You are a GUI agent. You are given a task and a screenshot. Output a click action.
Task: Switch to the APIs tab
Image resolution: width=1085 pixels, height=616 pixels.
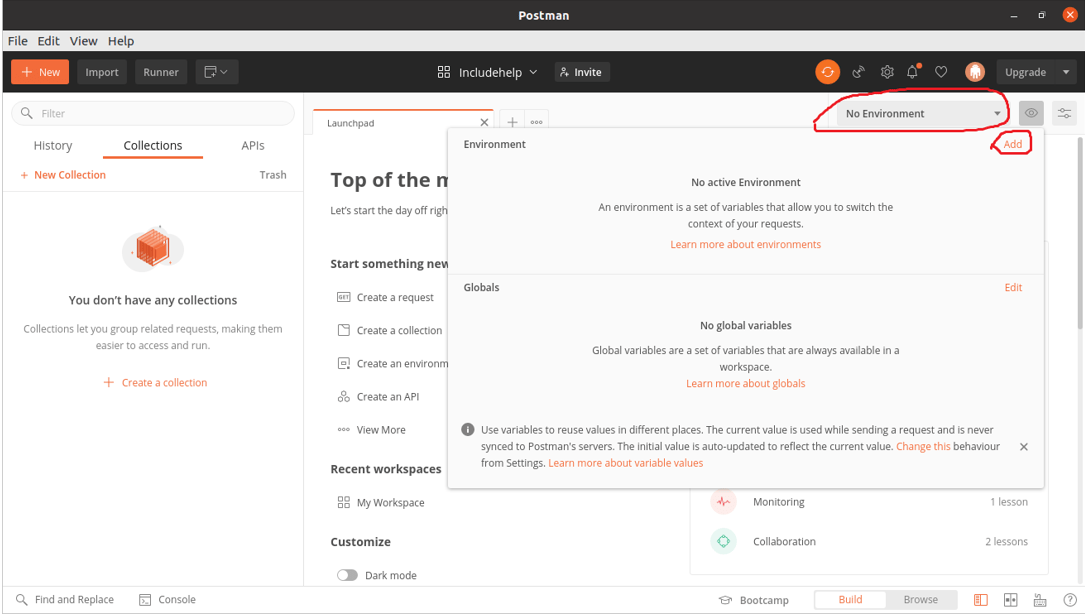[x=252, y=145]
